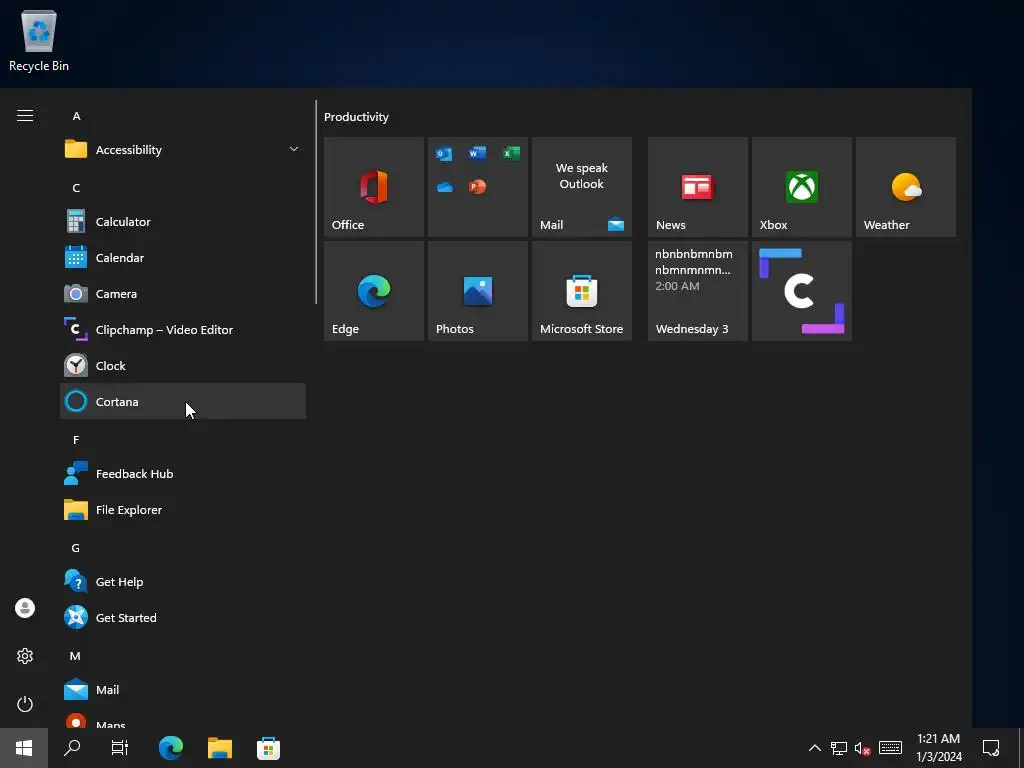Viewport: 1024px width, 768px height.
Task: Expand the Start menu hamburger navigation
Action: (25, 116)
